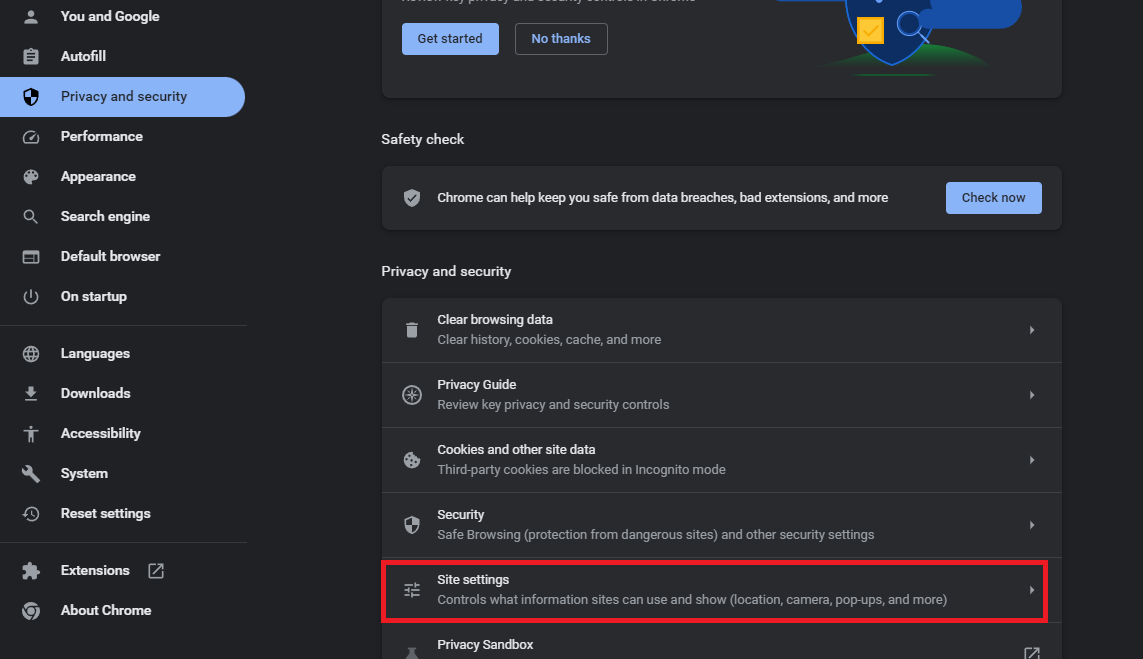
Task: Click the Appearance palette icon
Action: coord(31,177)
